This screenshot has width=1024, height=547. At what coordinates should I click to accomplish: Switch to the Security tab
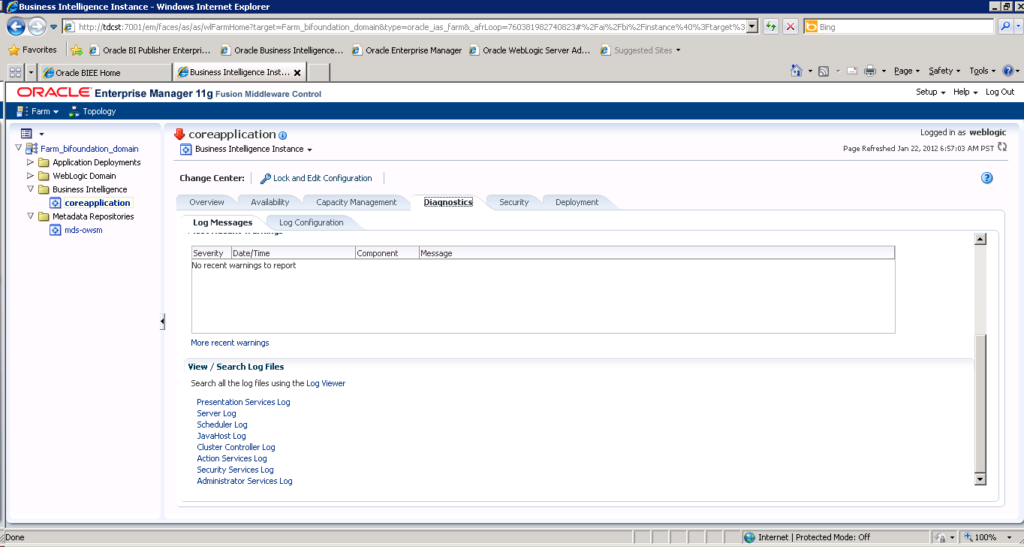pyautogui.click(x=514, y=202)
